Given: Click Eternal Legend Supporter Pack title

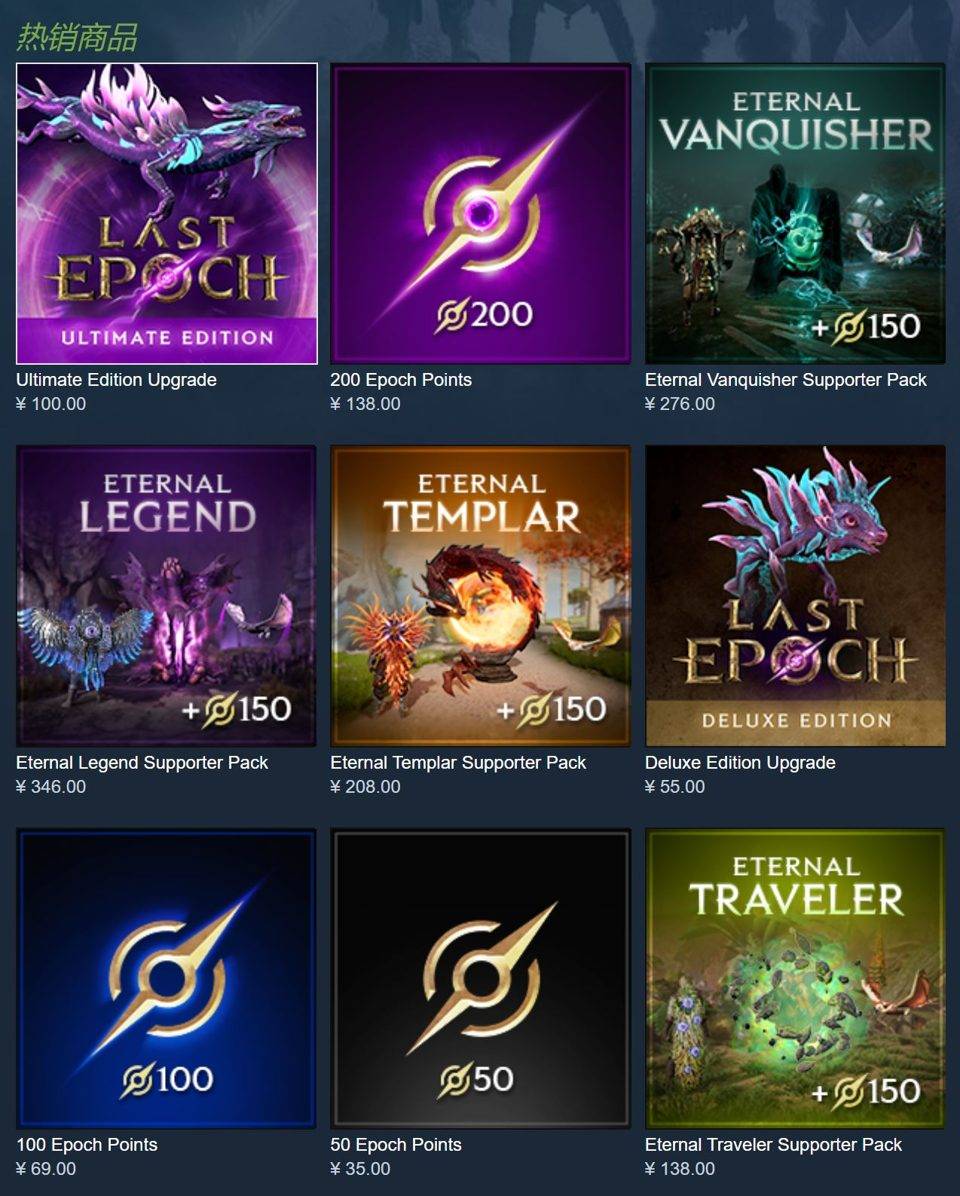Looking at the screenshot, I should (143, 763).
